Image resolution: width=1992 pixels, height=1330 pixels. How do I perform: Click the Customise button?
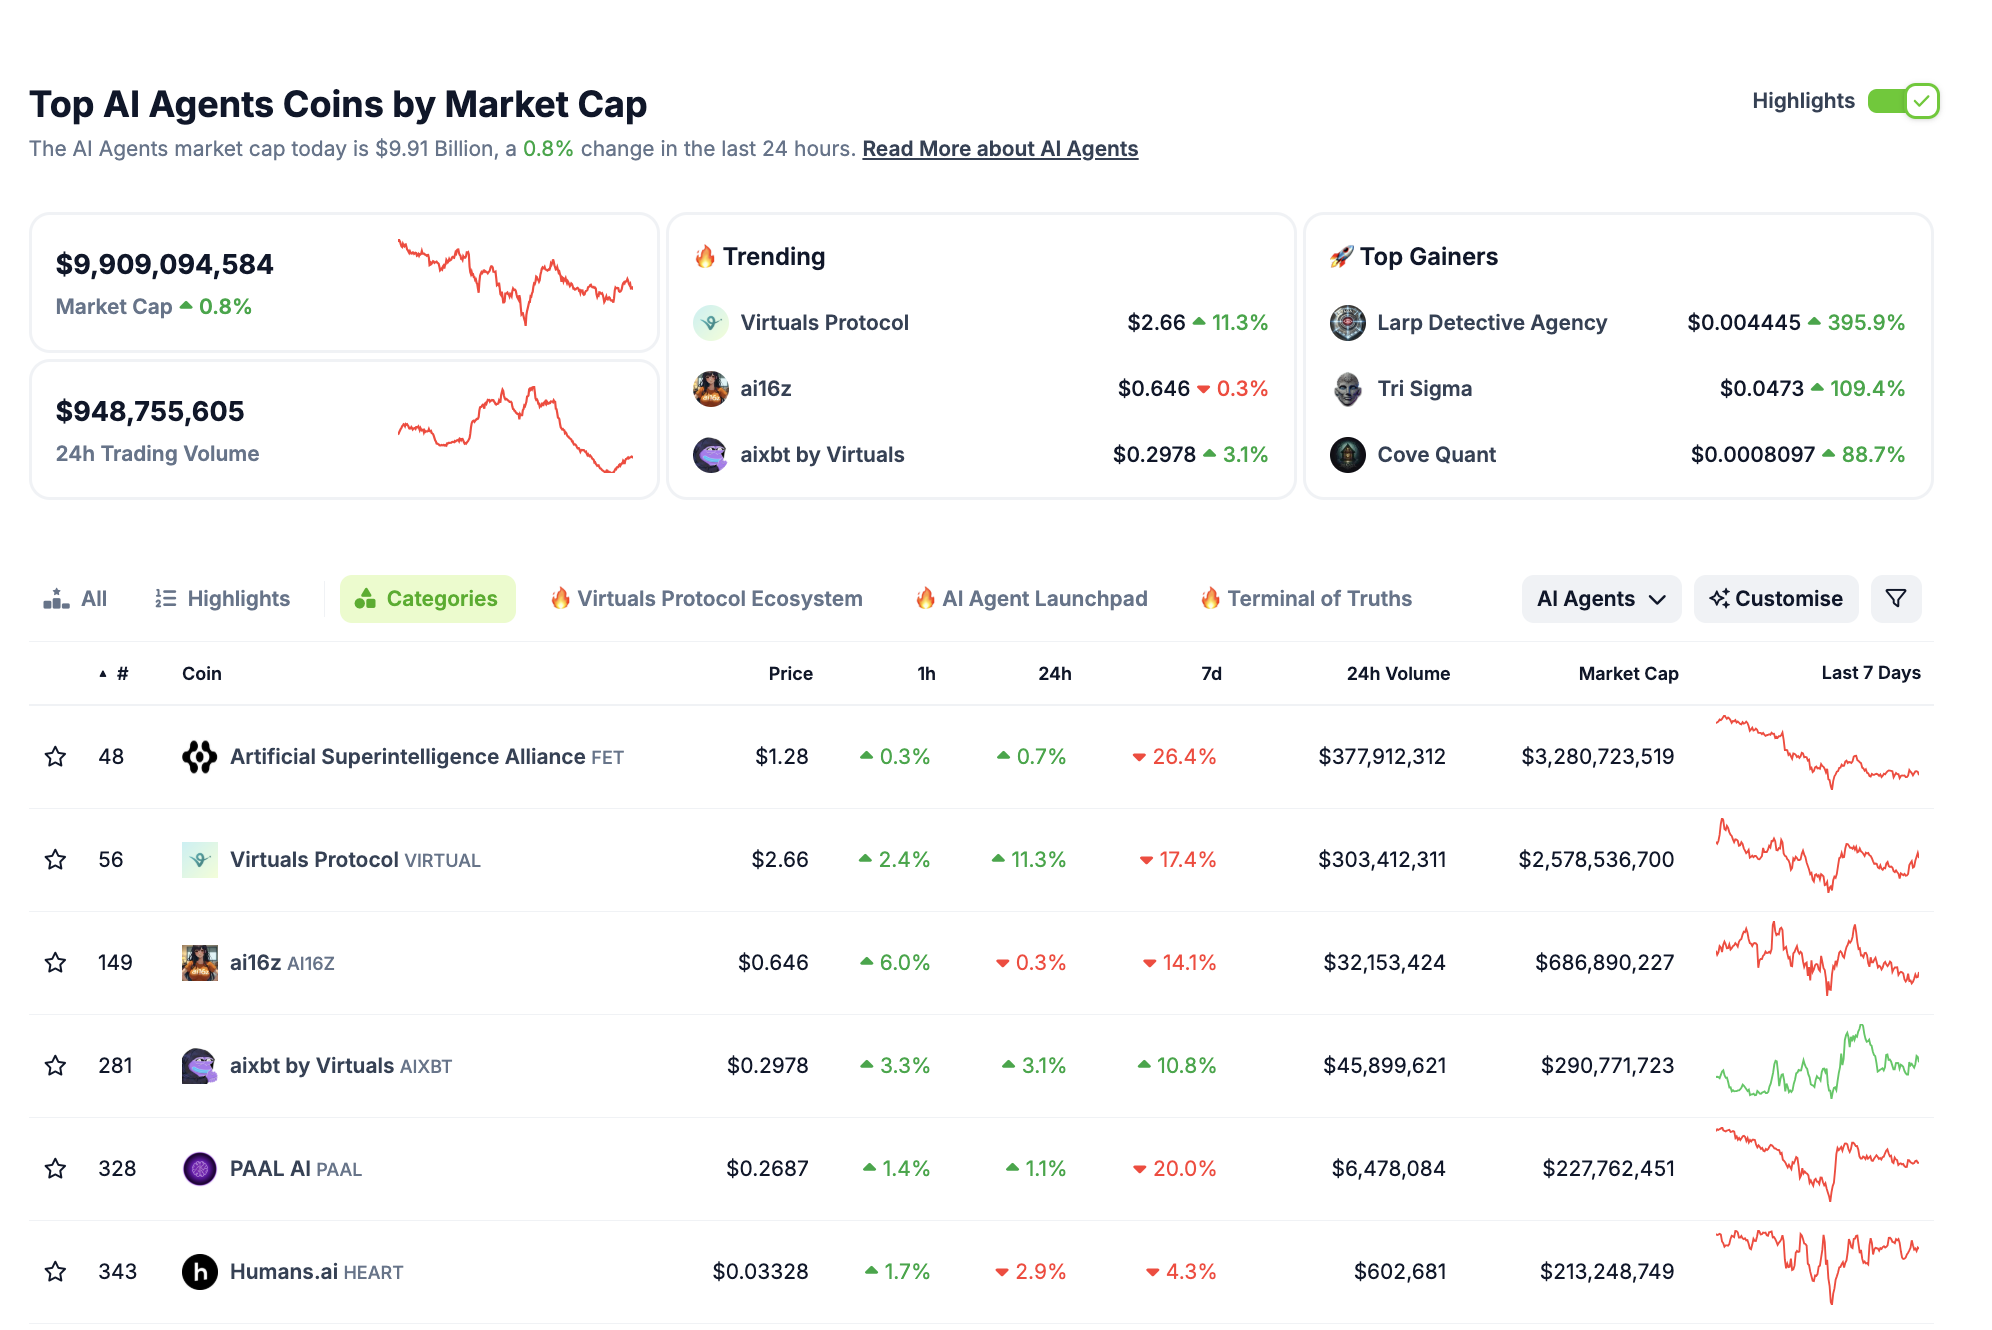pos(1775,599)
